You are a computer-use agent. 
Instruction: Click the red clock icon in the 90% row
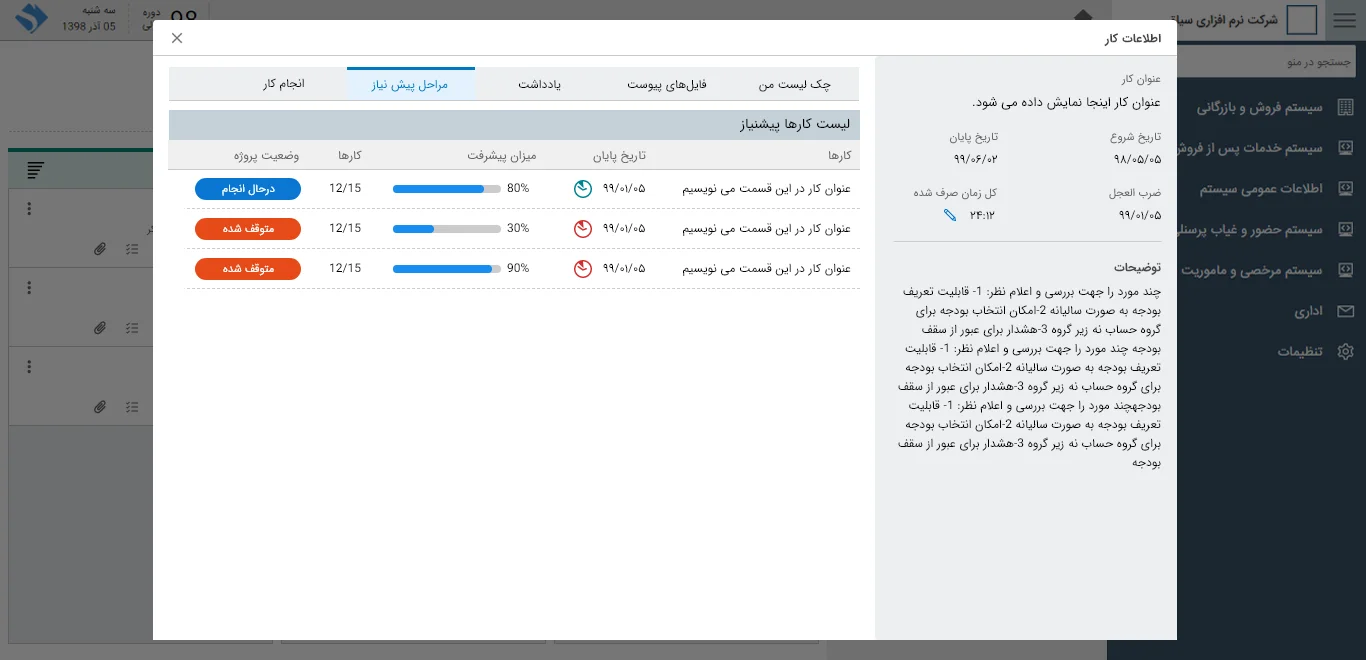[583, 269]
